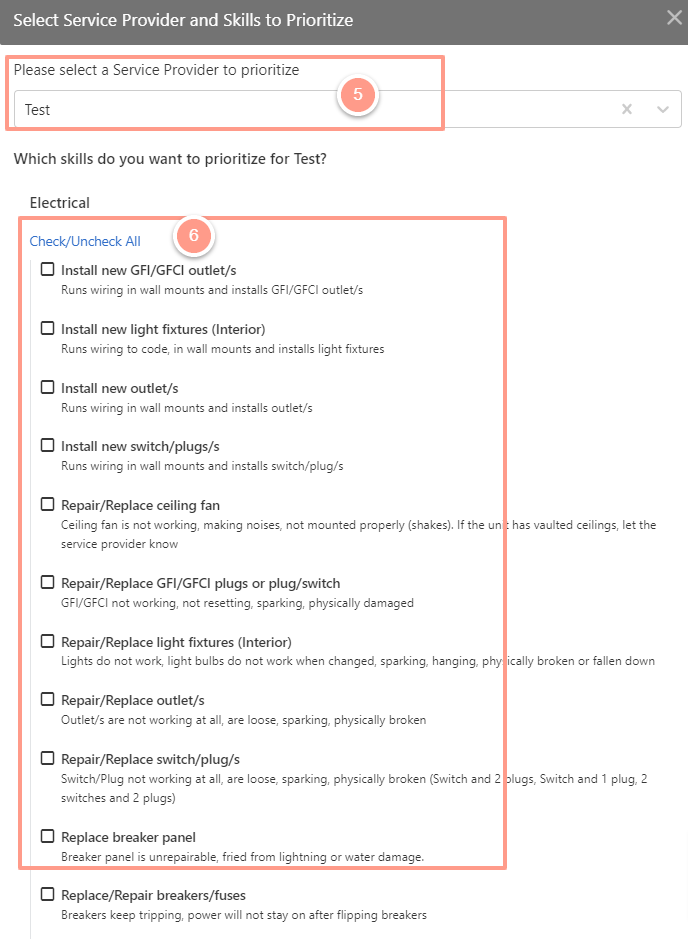Check Repair/Replace light fixtures (Interior)

click(47, 641)
